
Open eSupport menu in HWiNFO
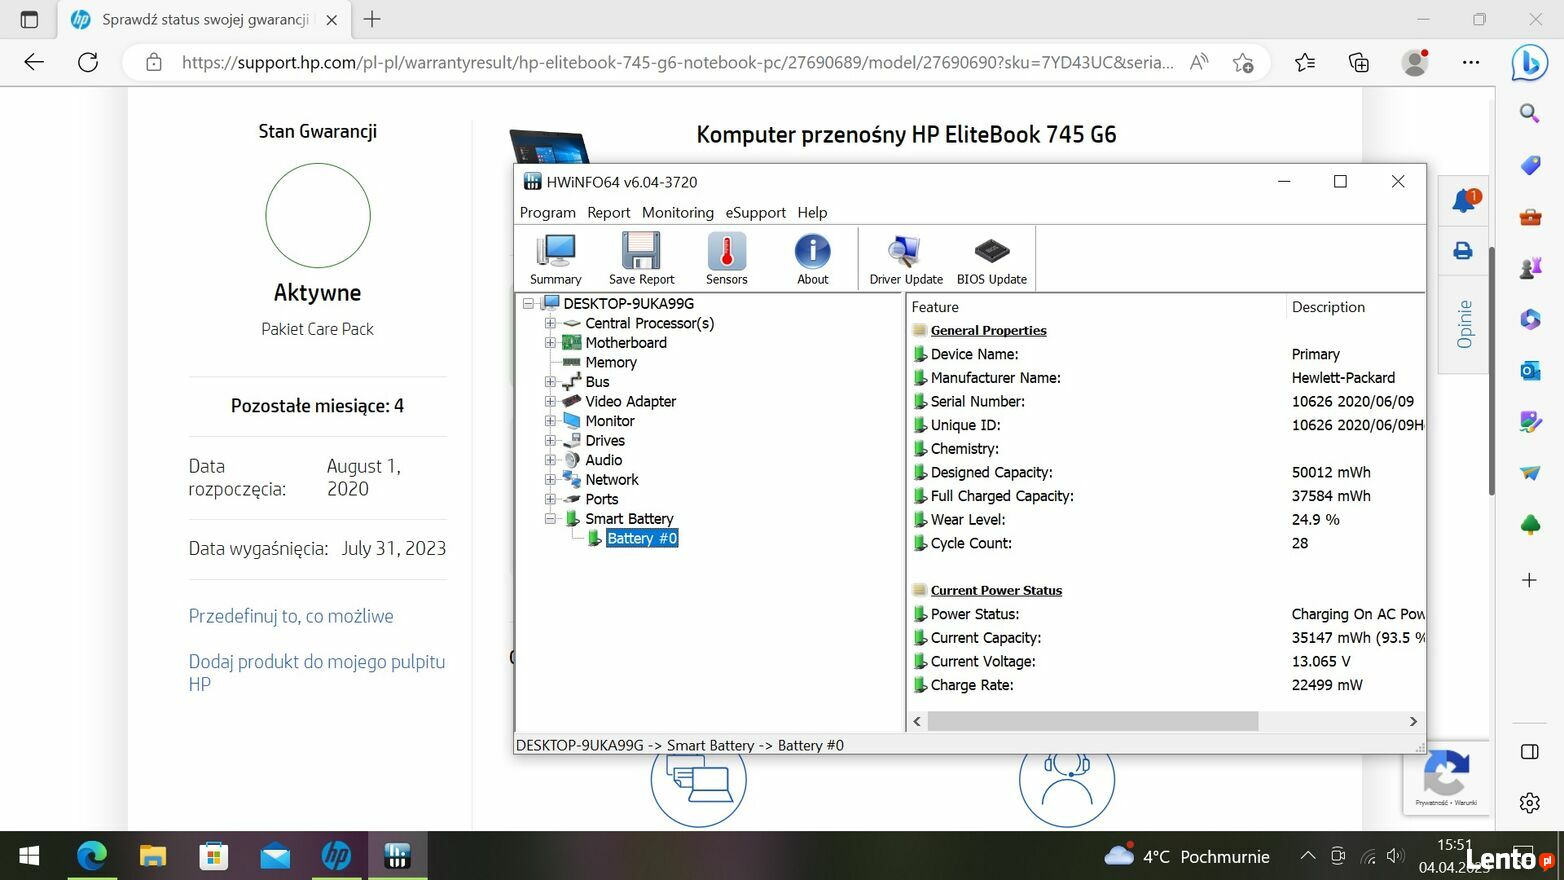pos(755,212)
